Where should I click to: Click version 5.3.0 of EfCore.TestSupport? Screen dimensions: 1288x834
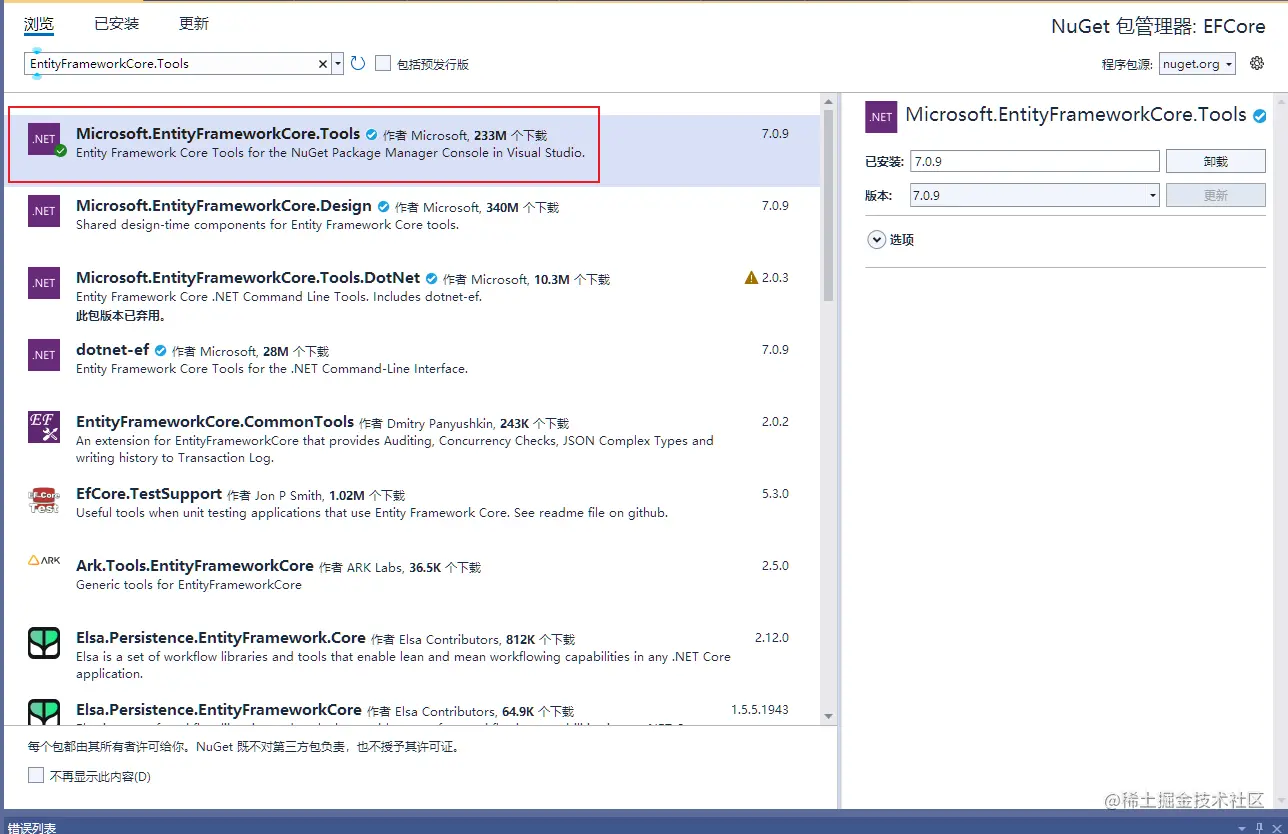[775, 493]
